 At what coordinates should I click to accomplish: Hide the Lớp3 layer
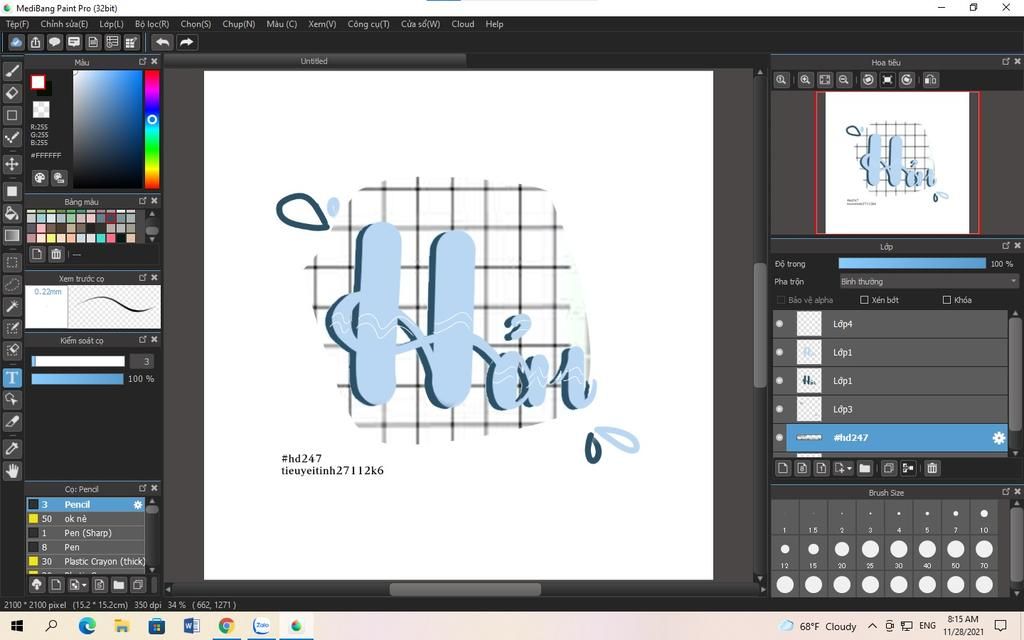[x=780, y=409]
